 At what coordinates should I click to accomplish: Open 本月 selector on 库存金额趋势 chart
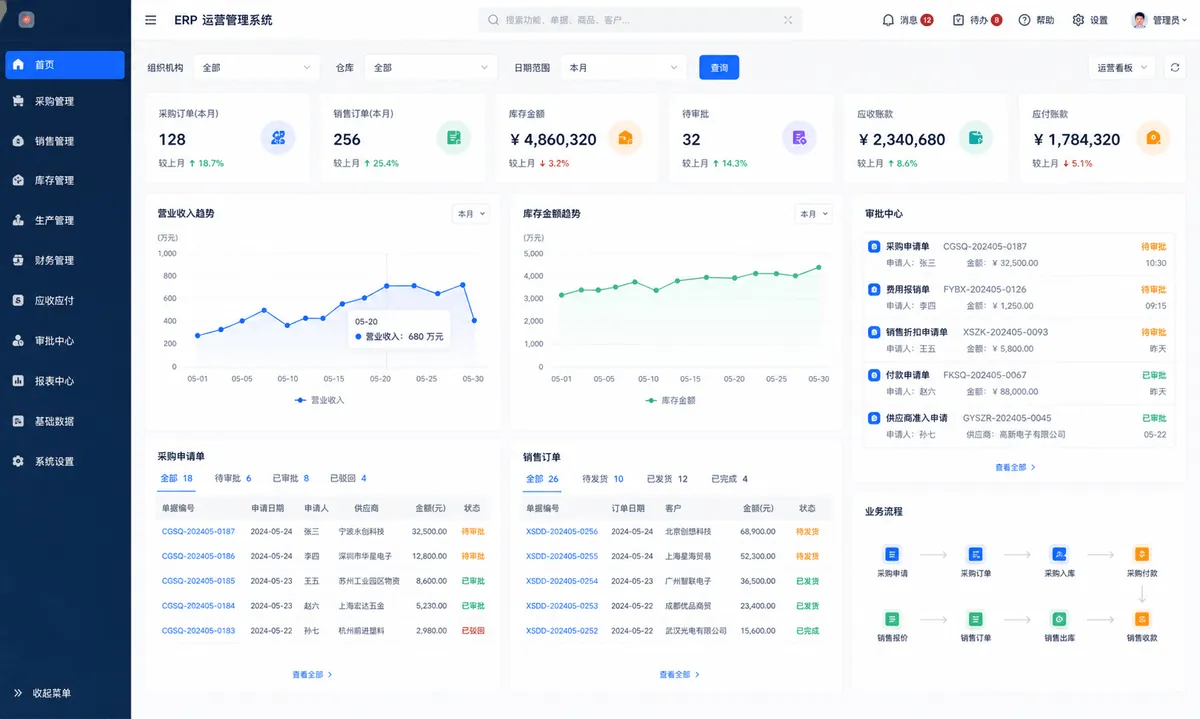pyautogui.click(x=813, y=213)
